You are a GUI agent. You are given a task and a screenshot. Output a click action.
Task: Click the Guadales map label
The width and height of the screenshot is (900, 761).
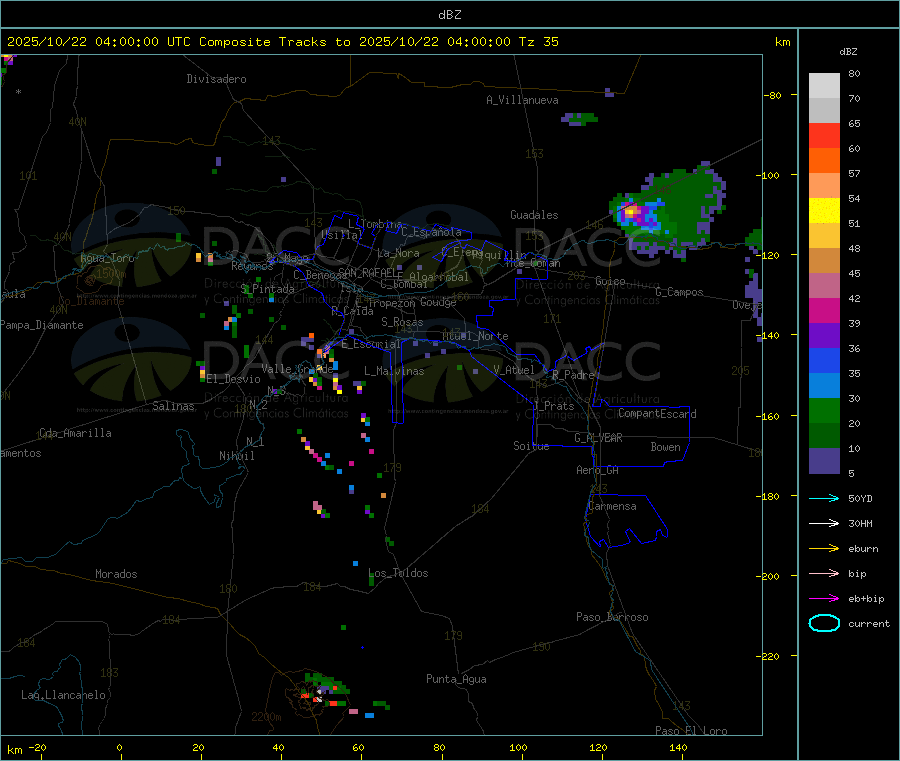[x=534, y=215]
